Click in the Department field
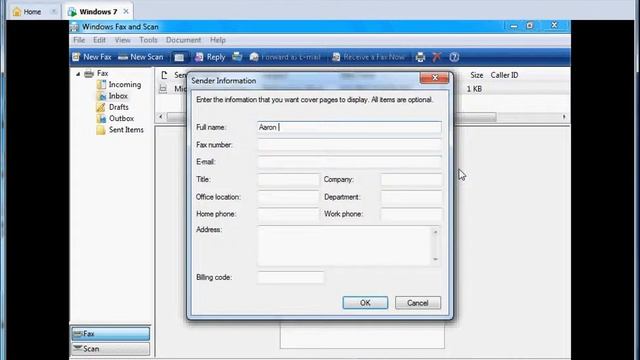 411,197
